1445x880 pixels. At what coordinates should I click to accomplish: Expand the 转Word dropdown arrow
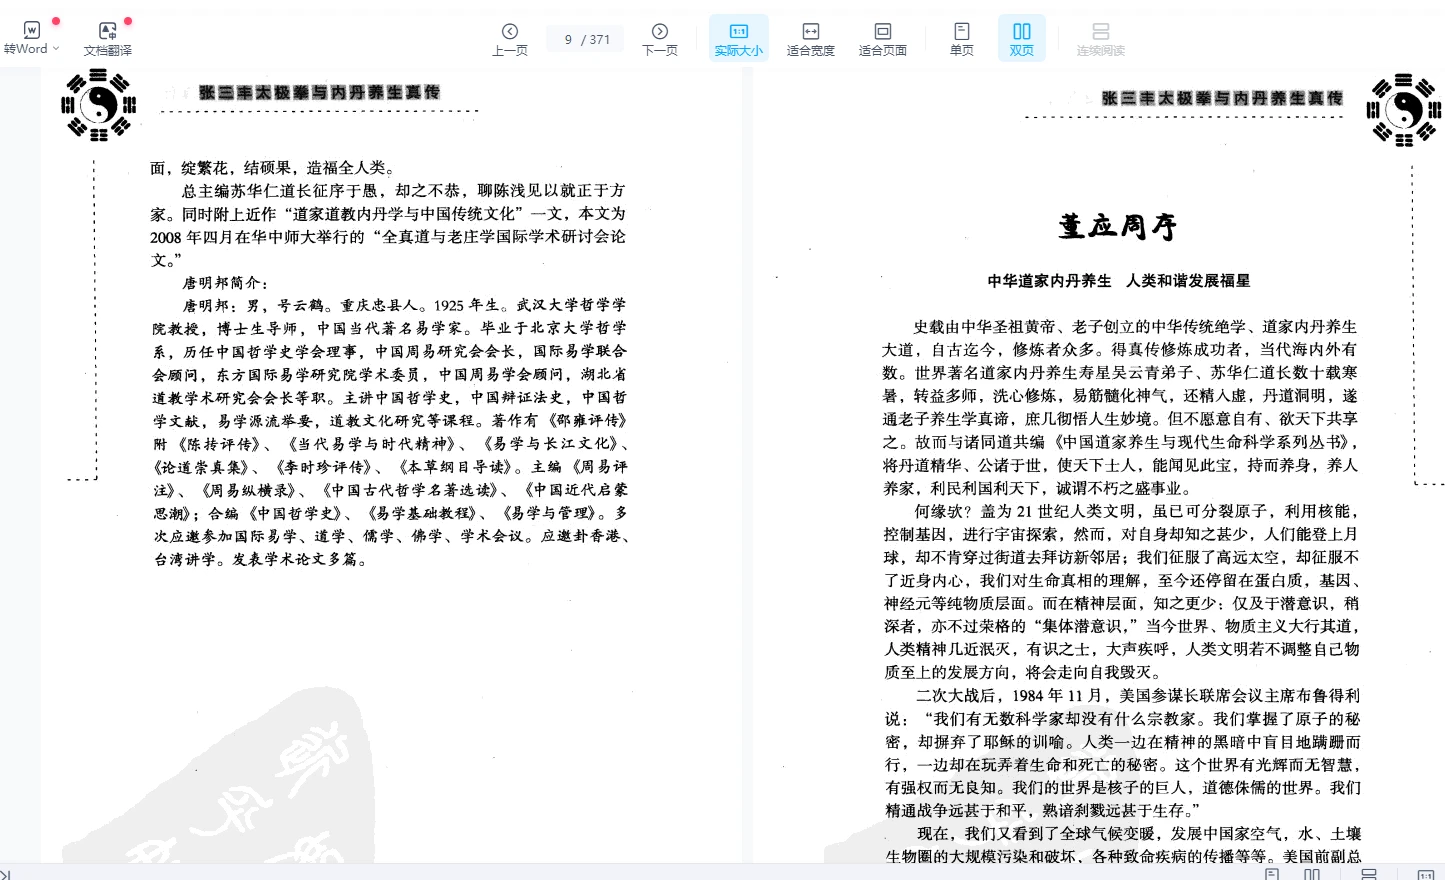(x=56, y=48)
